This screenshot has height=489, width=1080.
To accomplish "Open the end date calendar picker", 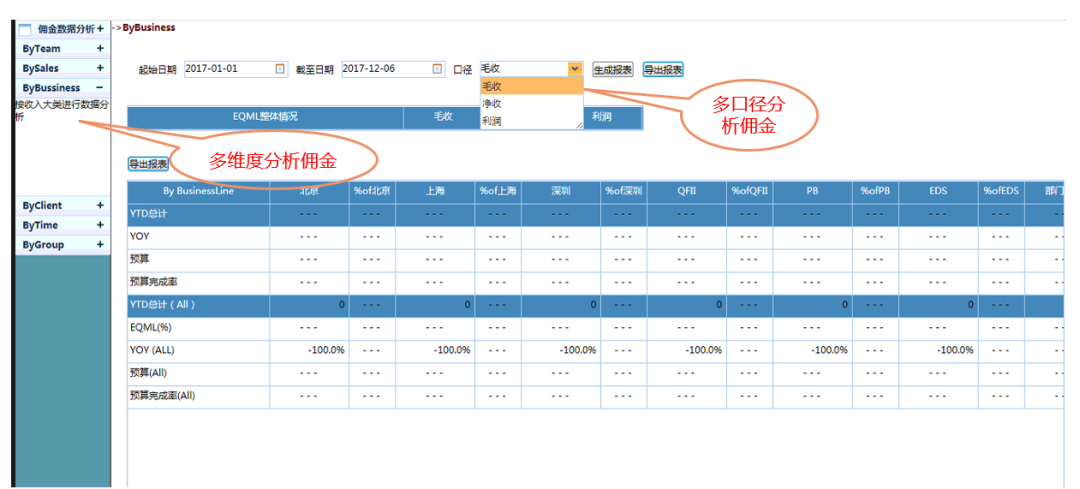I will 437,69.
